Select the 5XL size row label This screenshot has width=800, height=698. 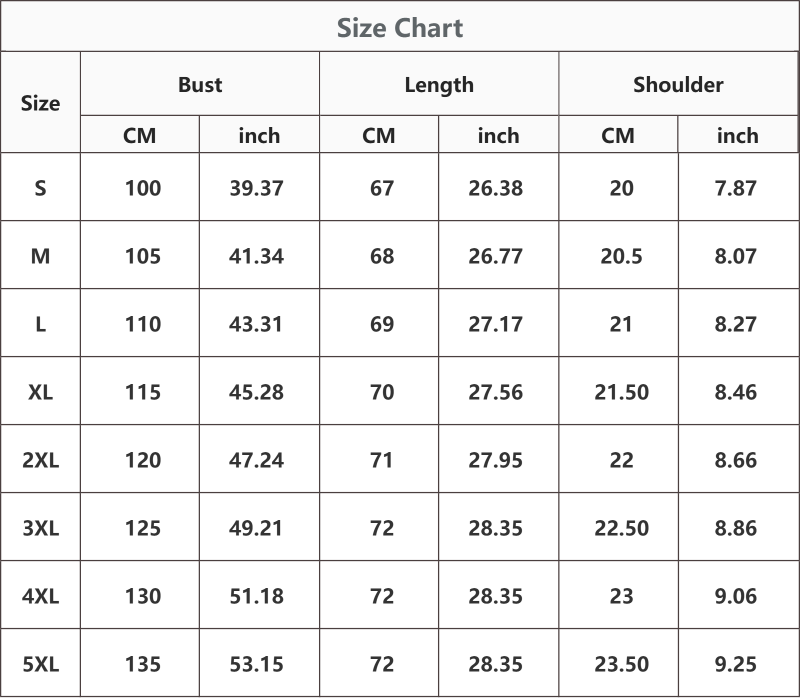tap(40, 664)
